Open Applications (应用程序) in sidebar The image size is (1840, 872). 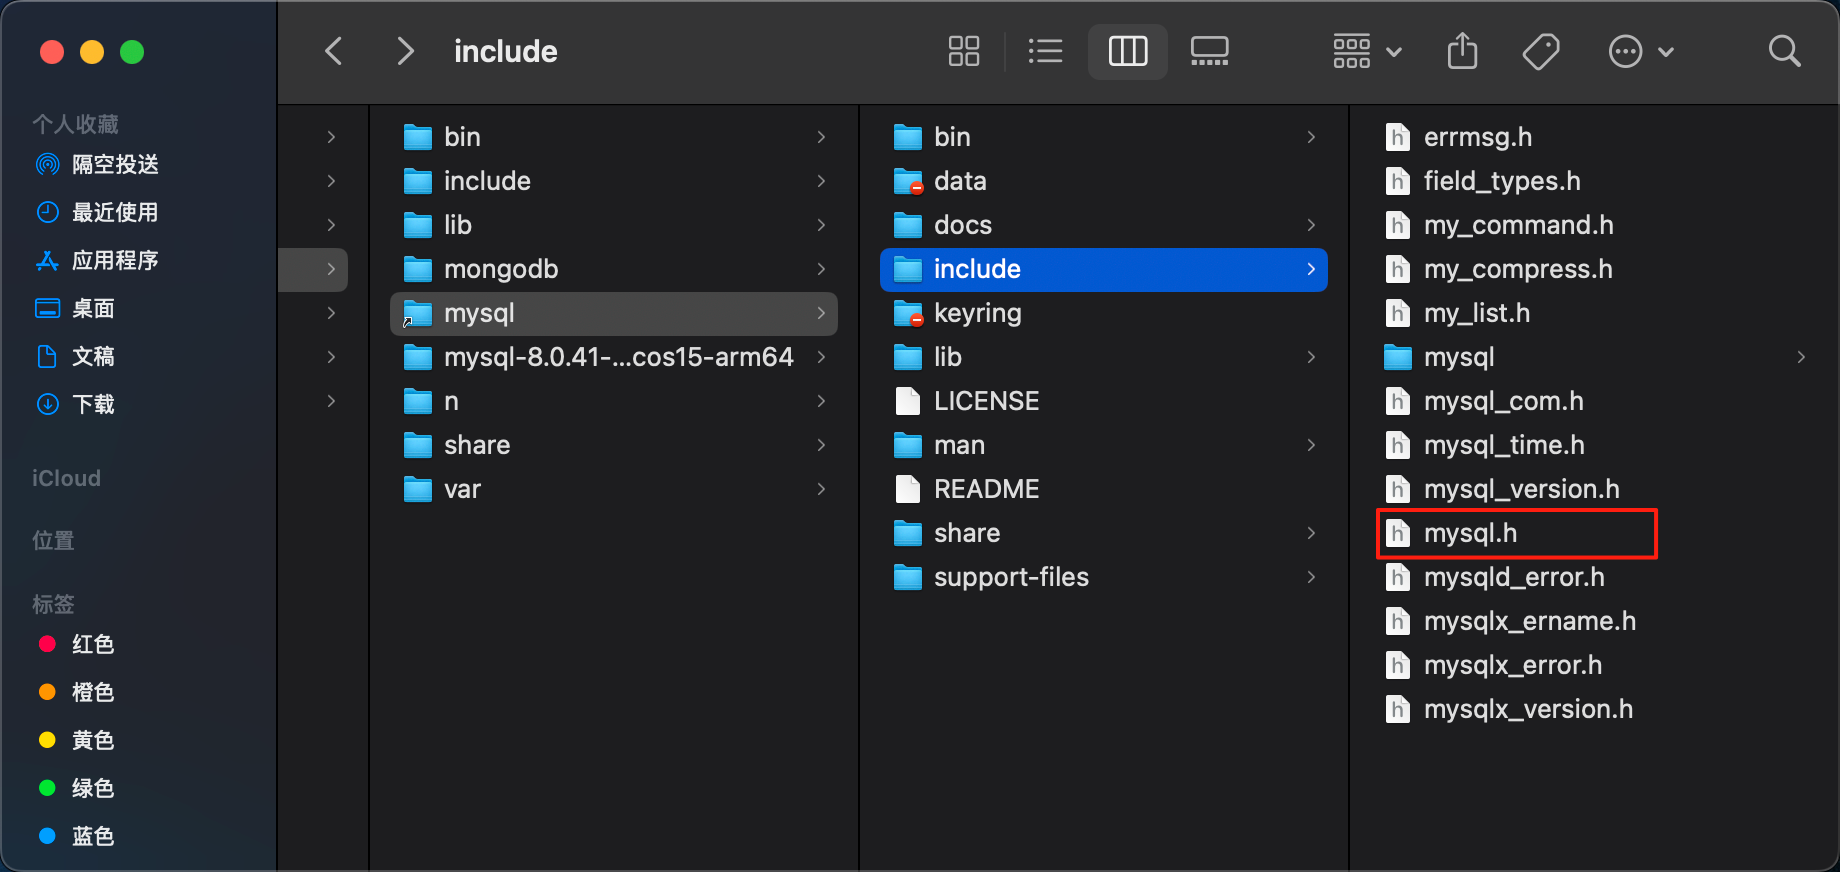tap(114, 261)
